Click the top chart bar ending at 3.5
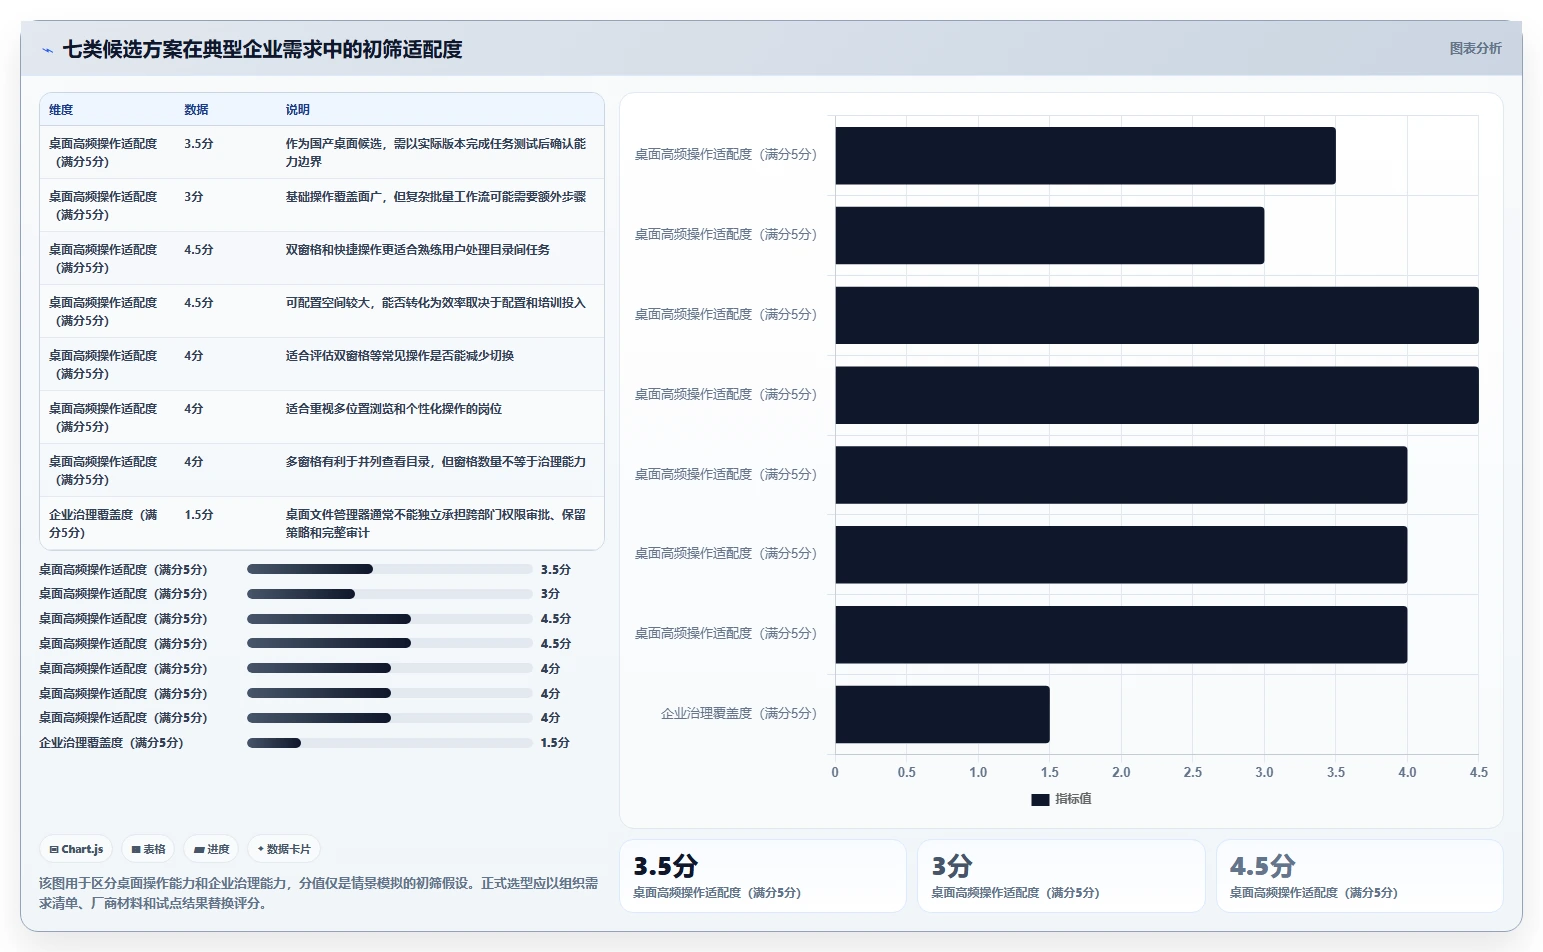Viewport: 1543px width, 952px height. pos(1085,155)
